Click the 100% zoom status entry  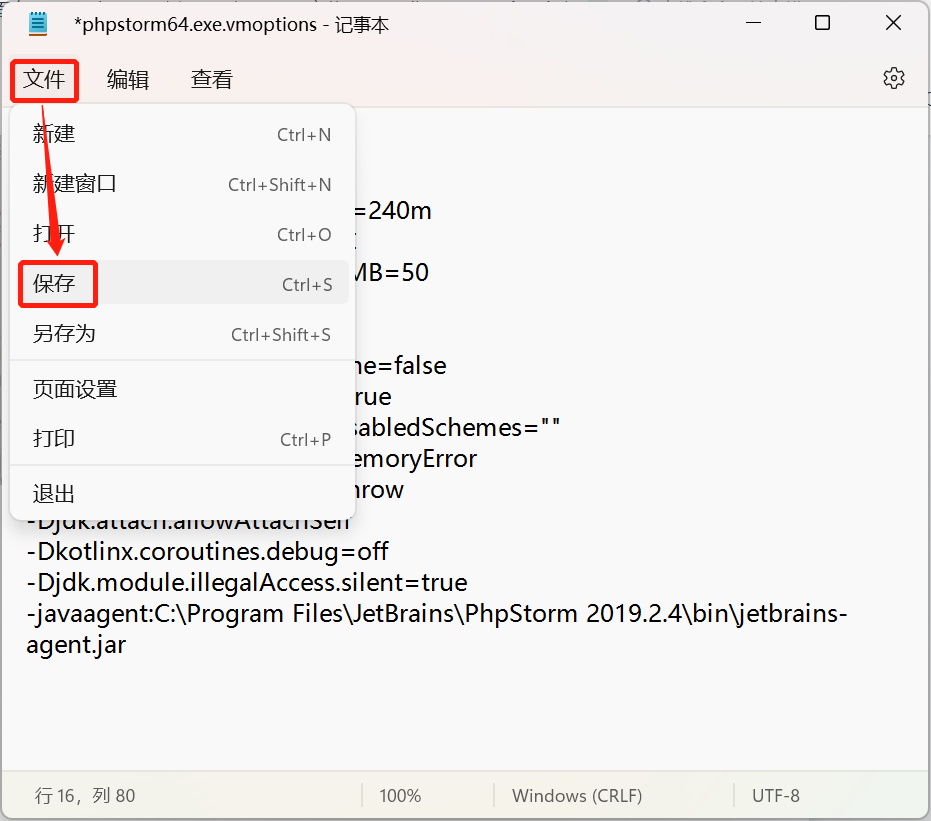coord(400,795)
